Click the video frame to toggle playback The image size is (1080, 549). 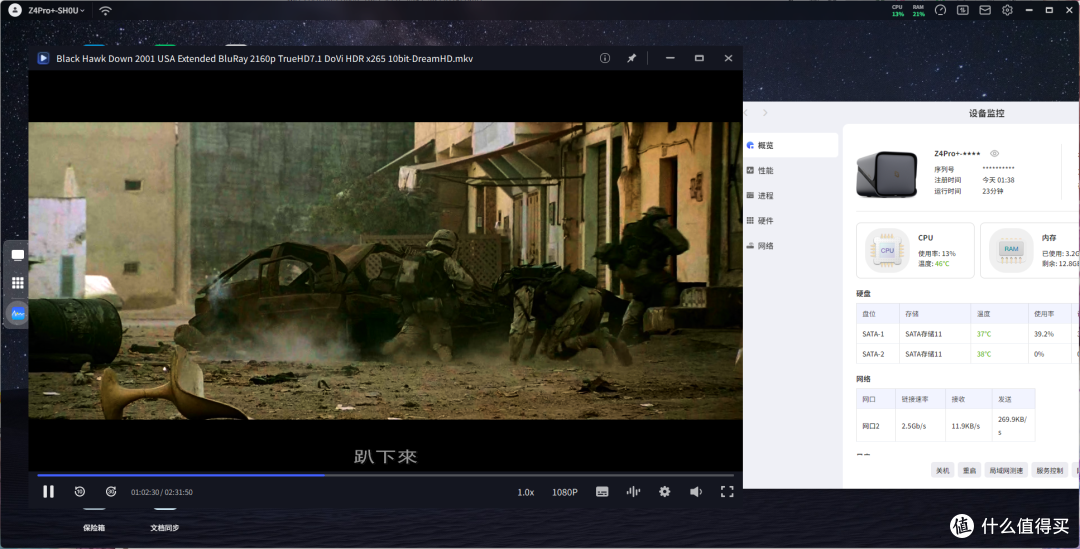(x=386, y=271)
